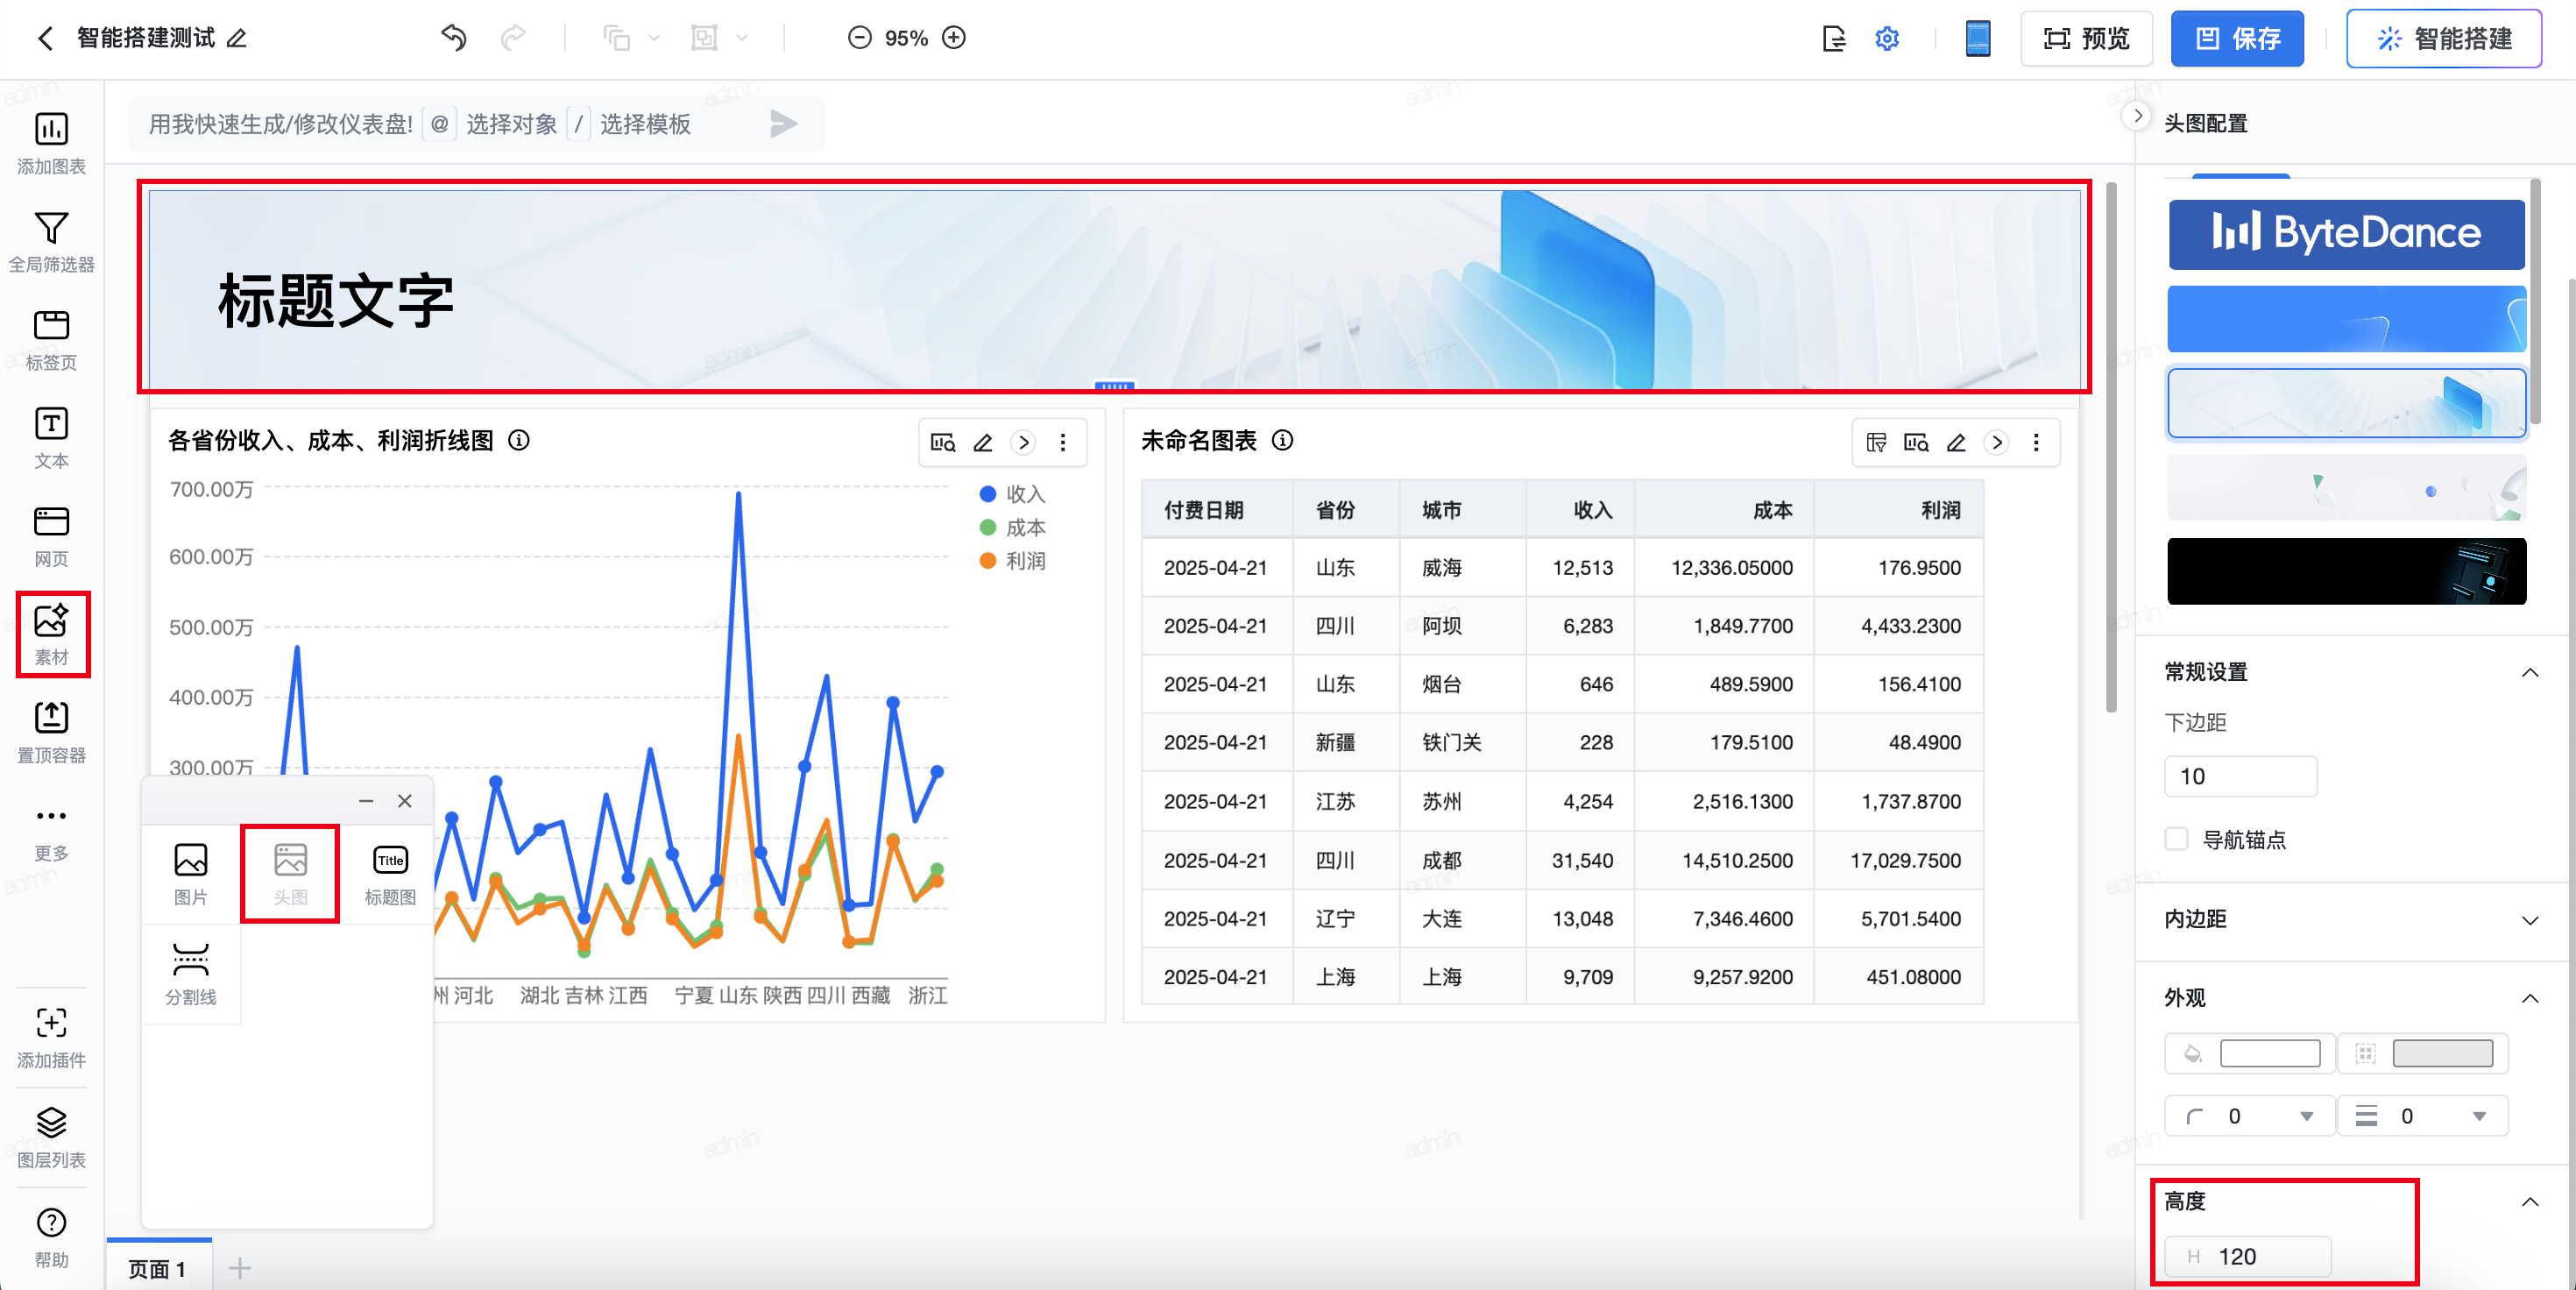The width and height of the screenshot is (2576, 1290).
Task: Click the 保存 button
Action: pyautogui.click(x=2237, y=38)
